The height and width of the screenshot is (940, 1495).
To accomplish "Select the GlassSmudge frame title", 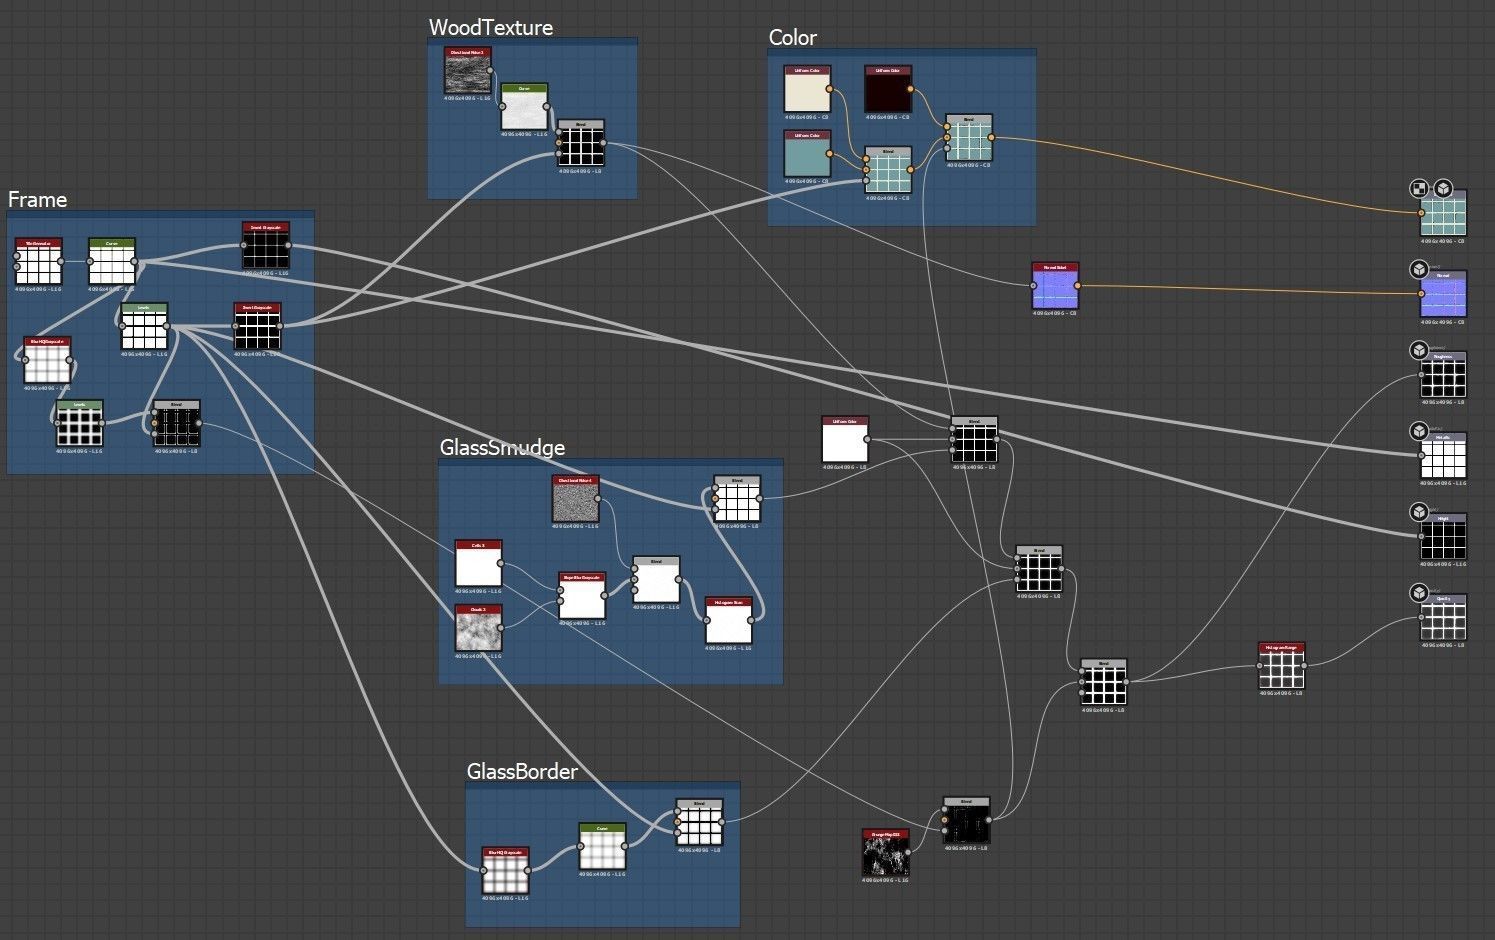I will coord(502,447).
